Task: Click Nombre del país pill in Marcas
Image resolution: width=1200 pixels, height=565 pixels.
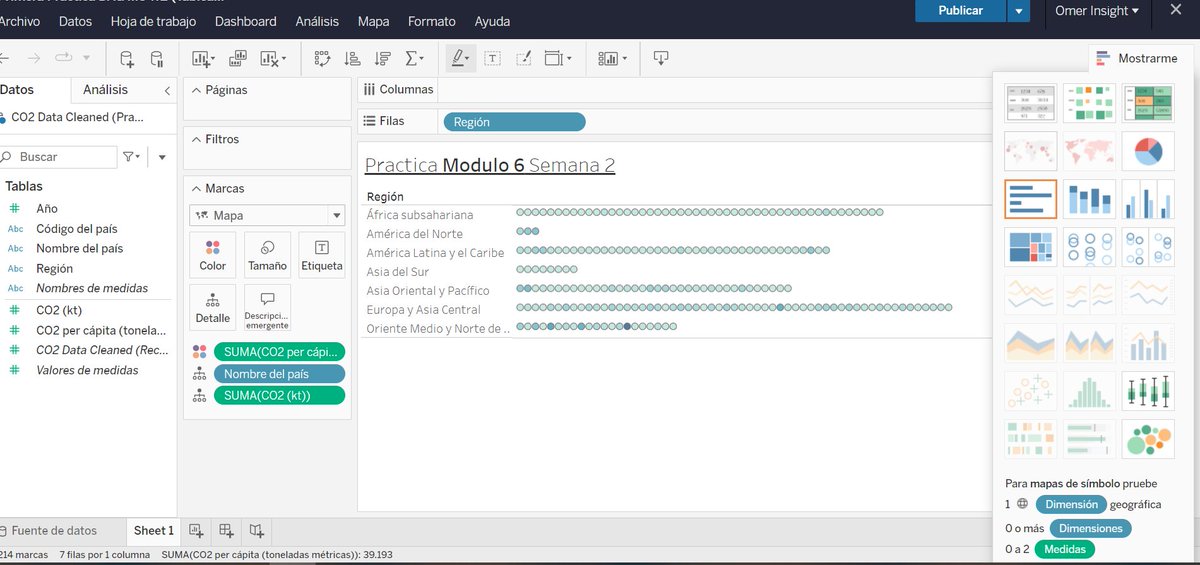Action: pyautogui.click(x=279, y=374)
